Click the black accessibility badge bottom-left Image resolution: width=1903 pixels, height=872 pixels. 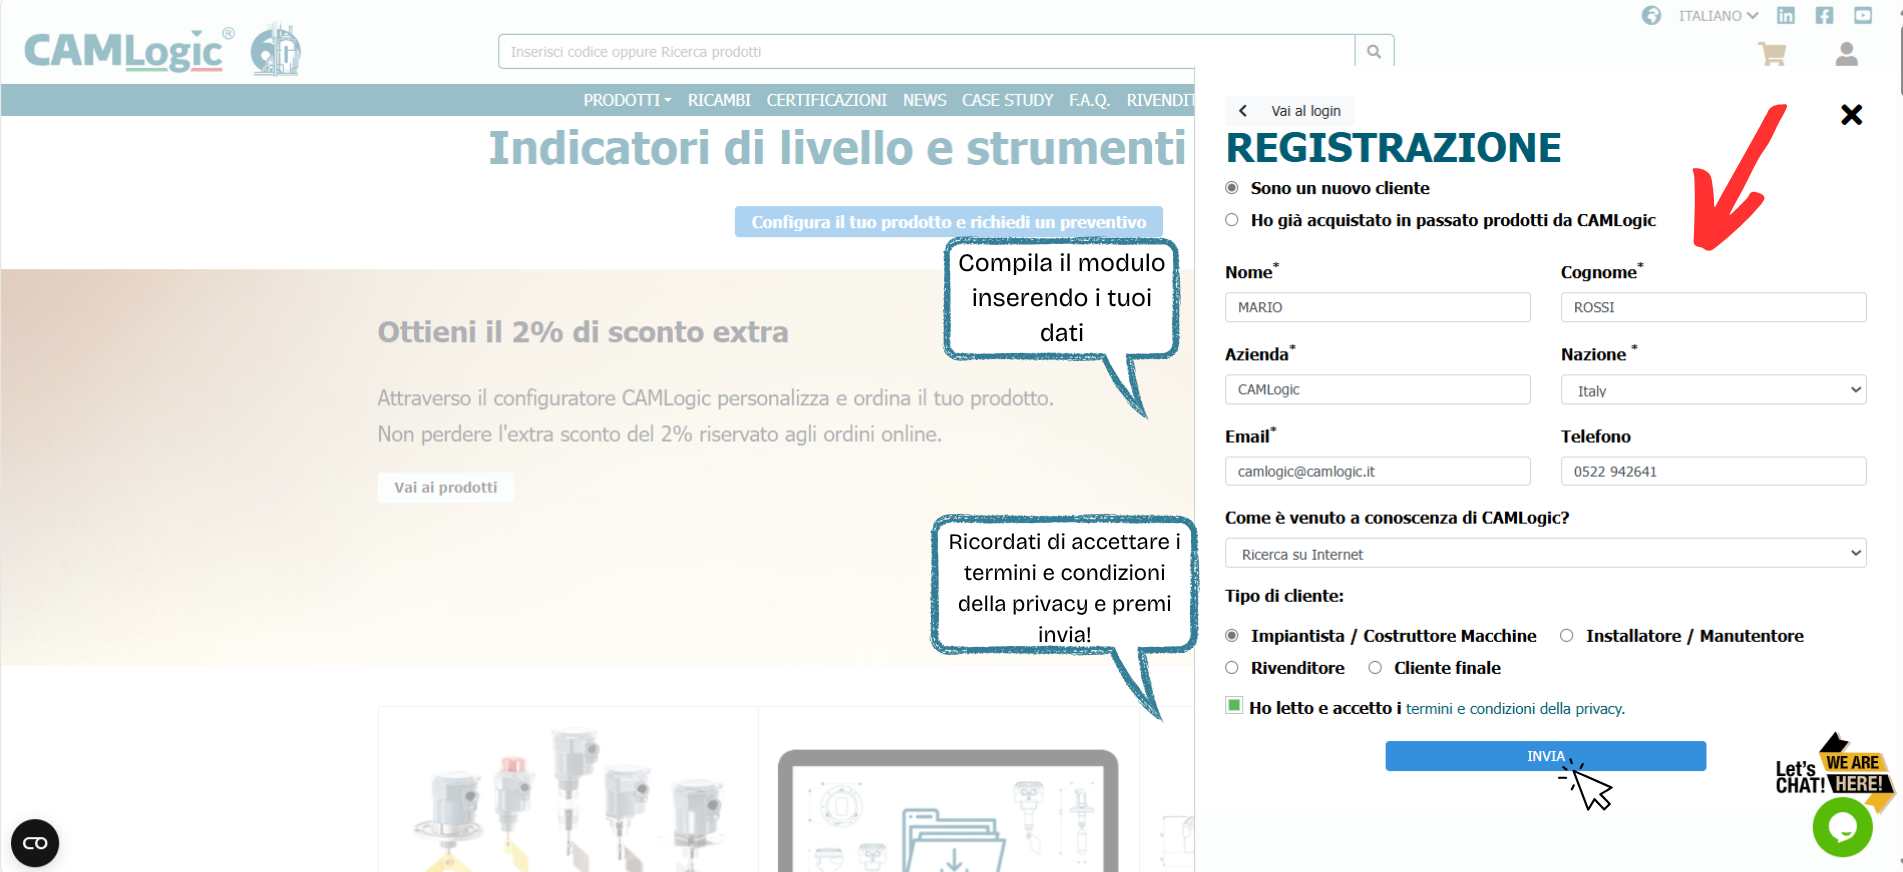click(35, 843)
